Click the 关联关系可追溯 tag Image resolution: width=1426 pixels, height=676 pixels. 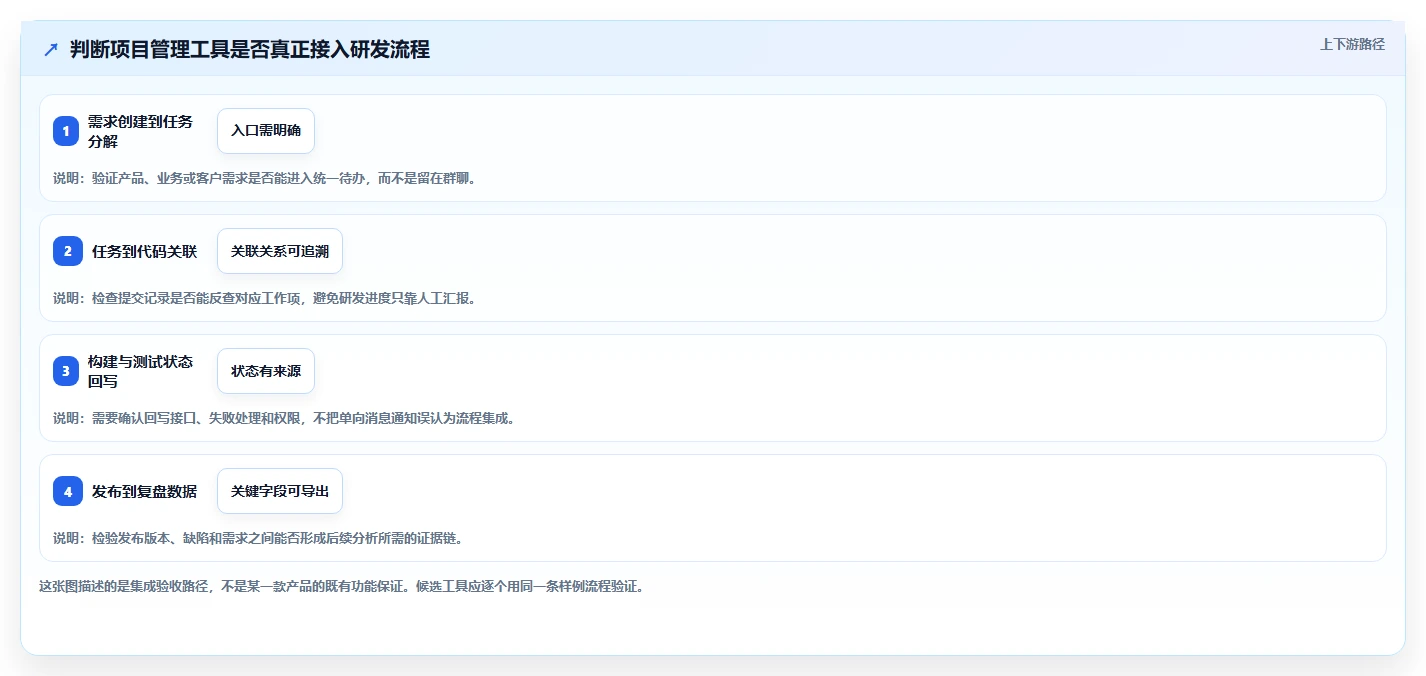(280, 251)
